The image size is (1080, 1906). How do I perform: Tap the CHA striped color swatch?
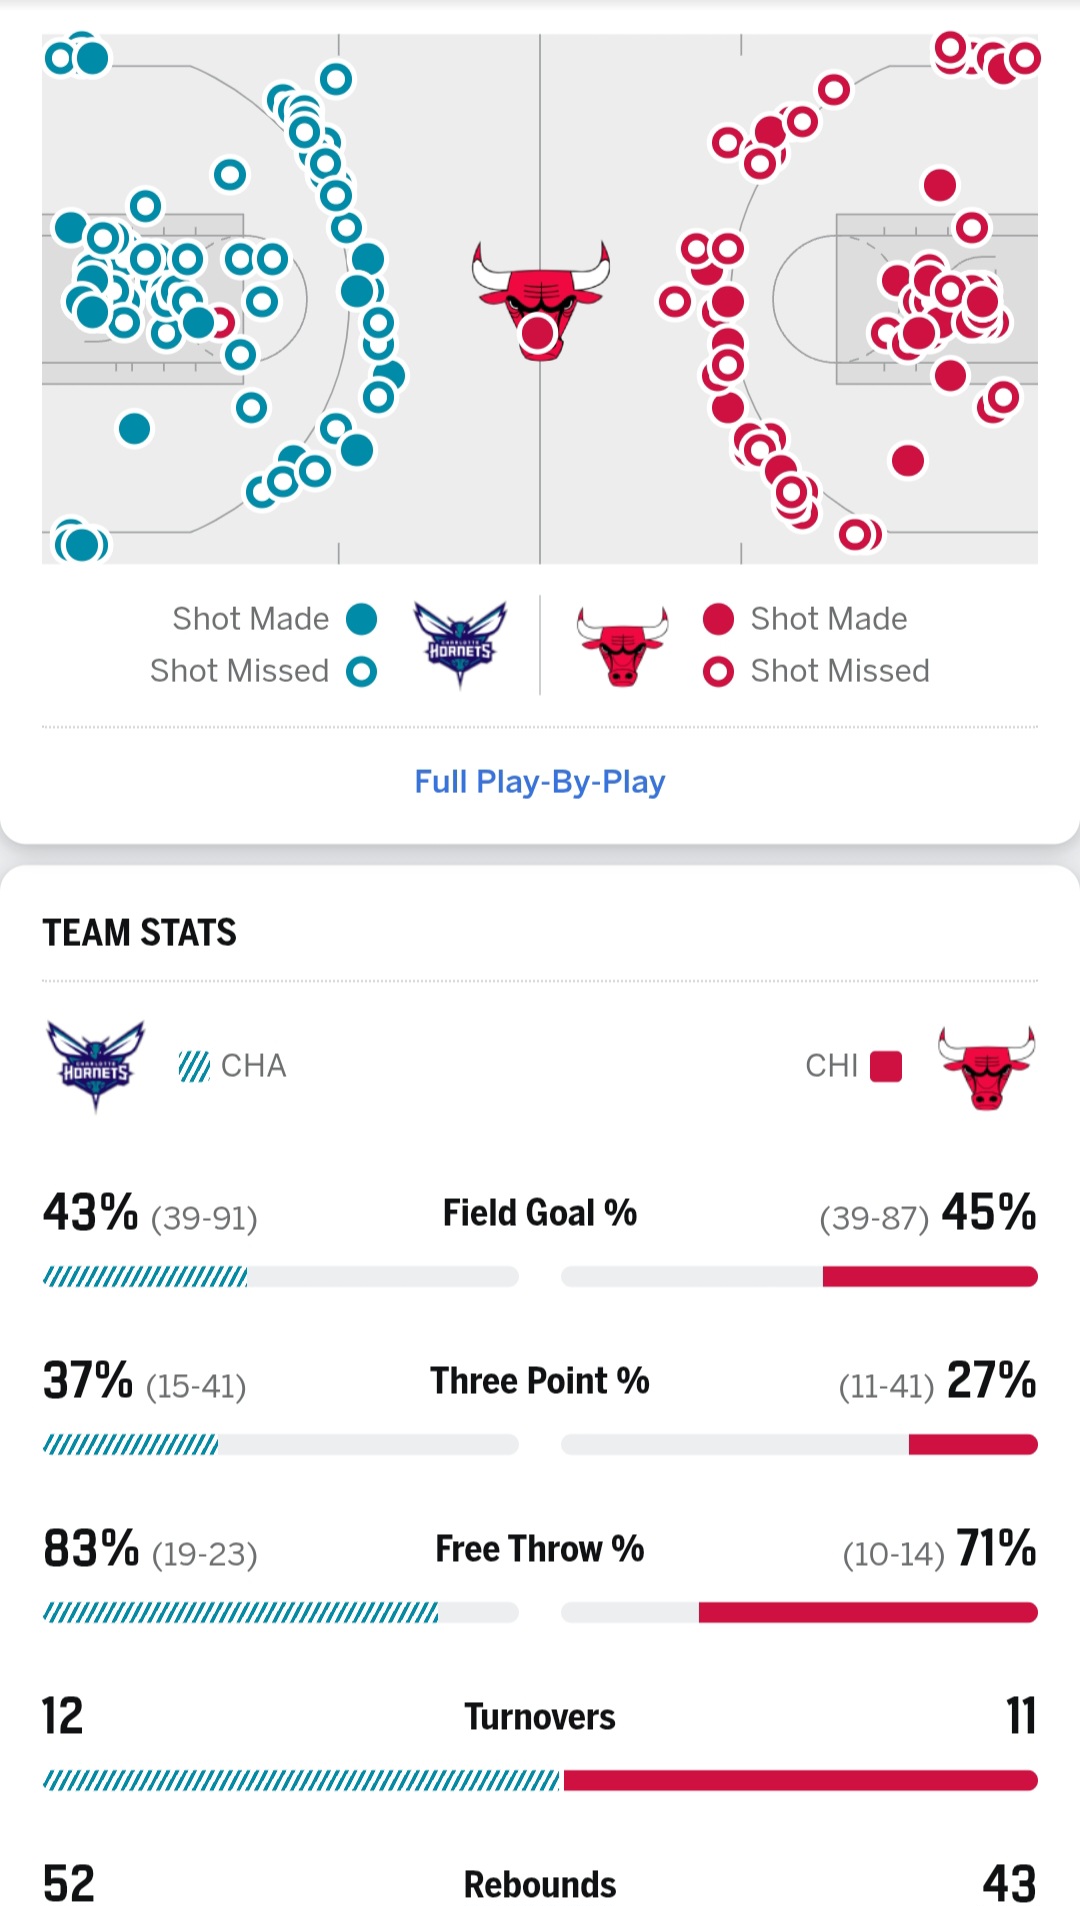click(x=194, y=1066)
